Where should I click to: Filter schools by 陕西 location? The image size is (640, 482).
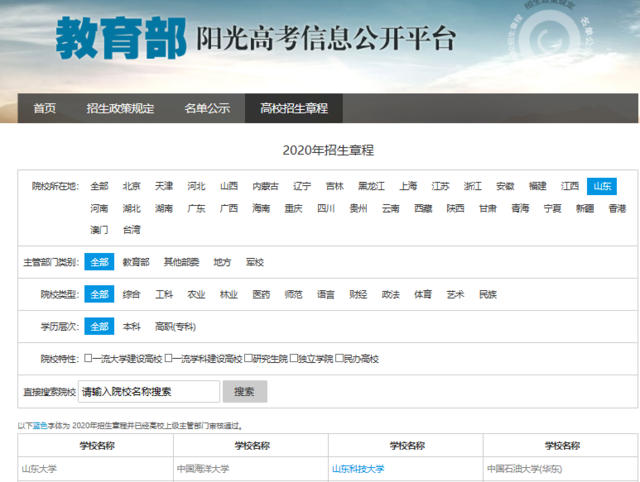[455, 208]
